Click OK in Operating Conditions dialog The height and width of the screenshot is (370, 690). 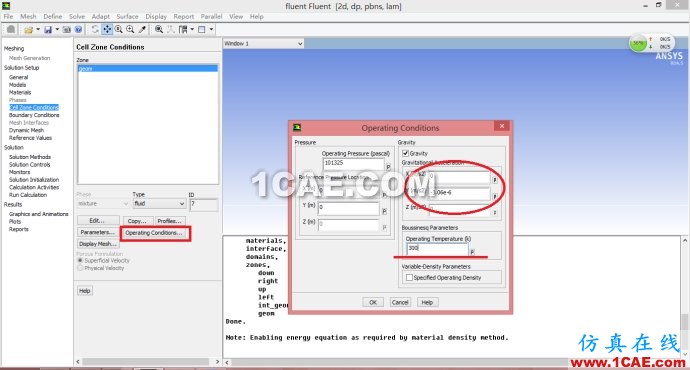coord(373,302)
